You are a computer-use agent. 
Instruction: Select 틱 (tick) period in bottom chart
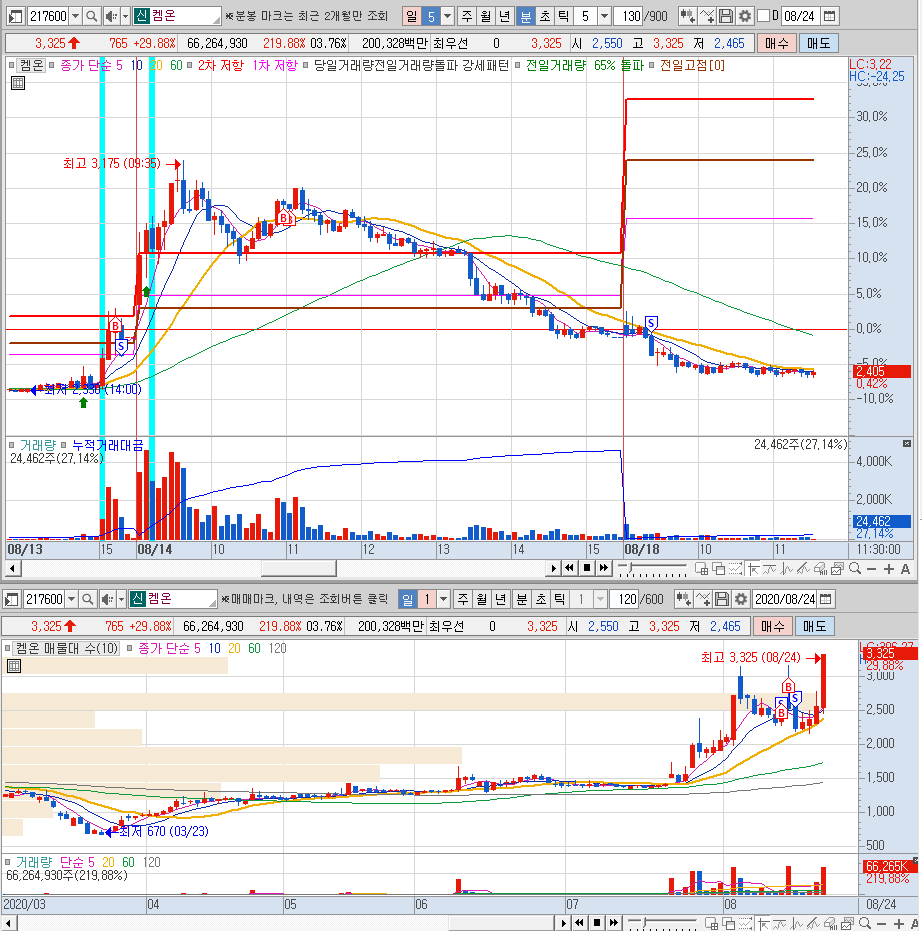tap(559, 599)
